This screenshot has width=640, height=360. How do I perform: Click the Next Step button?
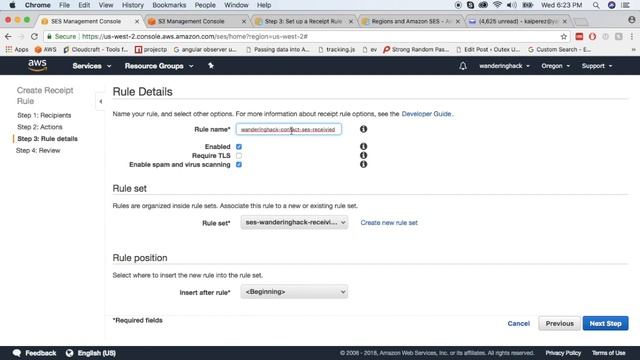point(605,323)
